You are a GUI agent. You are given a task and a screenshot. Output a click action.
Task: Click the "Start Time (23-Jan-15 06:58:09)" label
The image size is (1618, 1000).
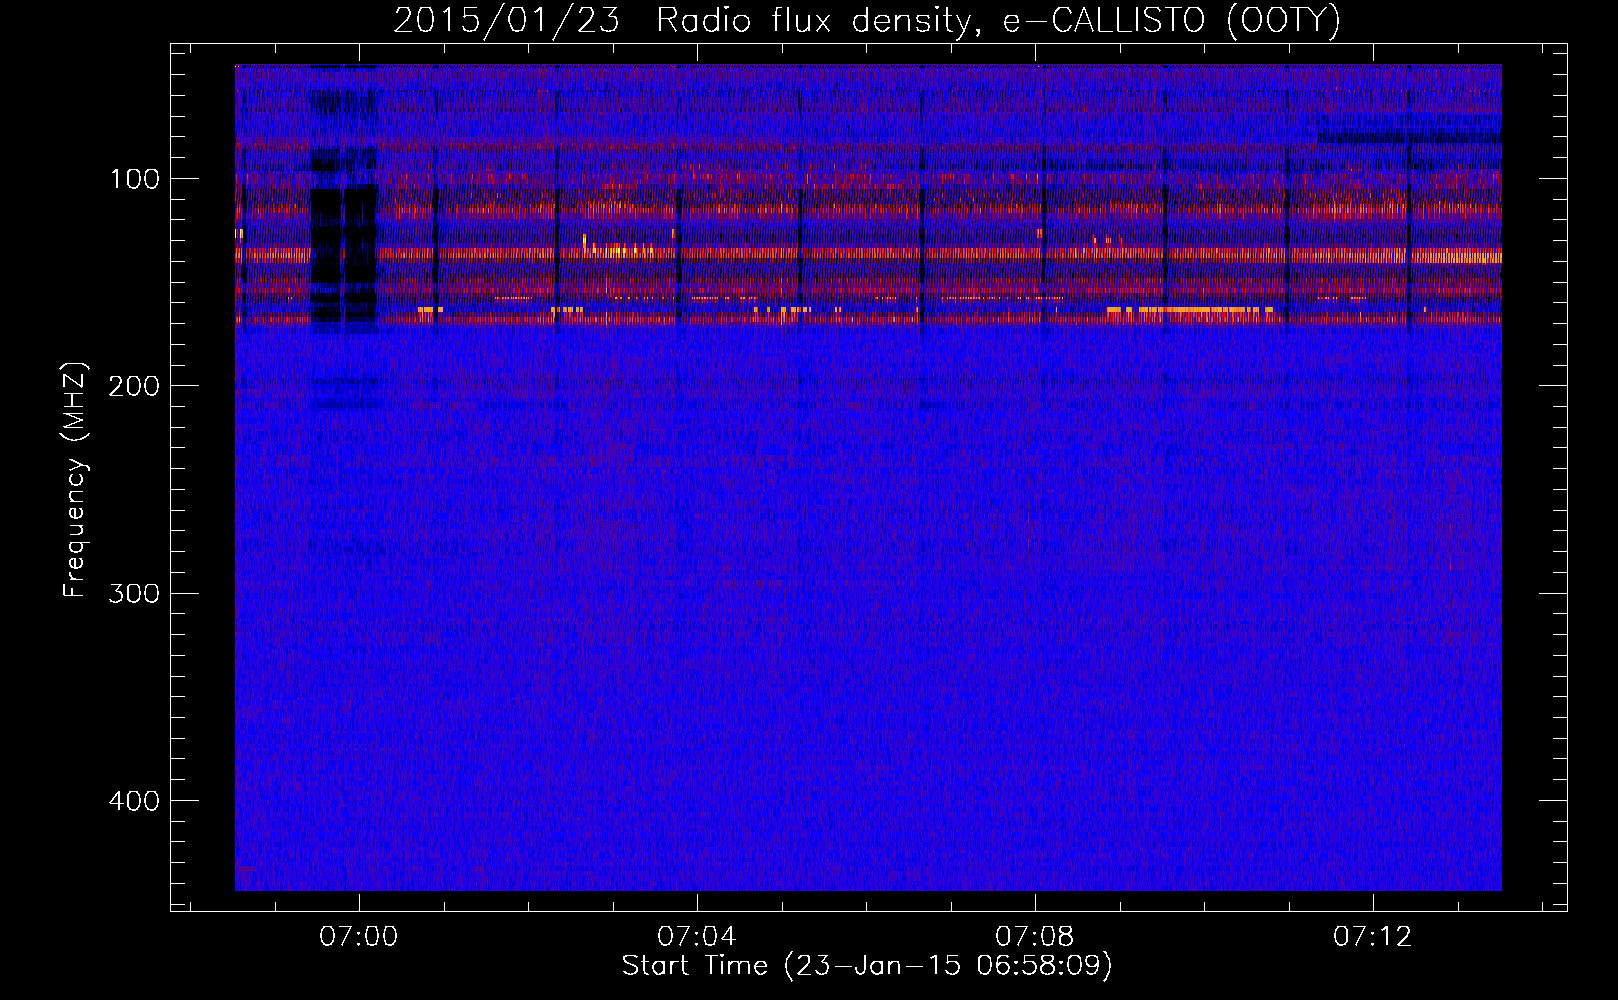pos(867,965)
